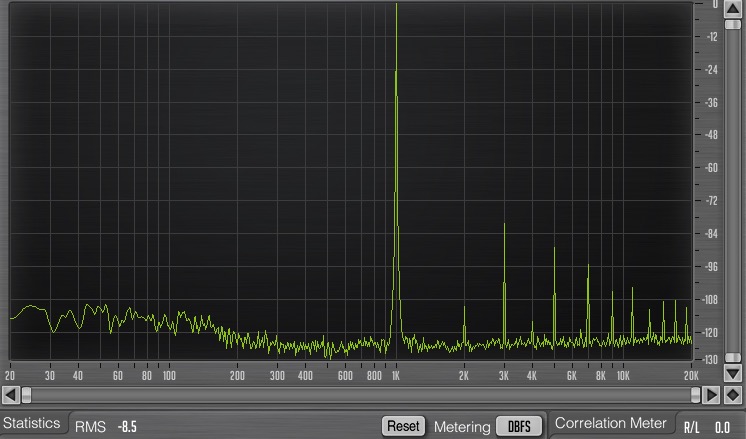
Task: Click the tip of the 3 kHz harmonic peak
Action: coord(504,224)
